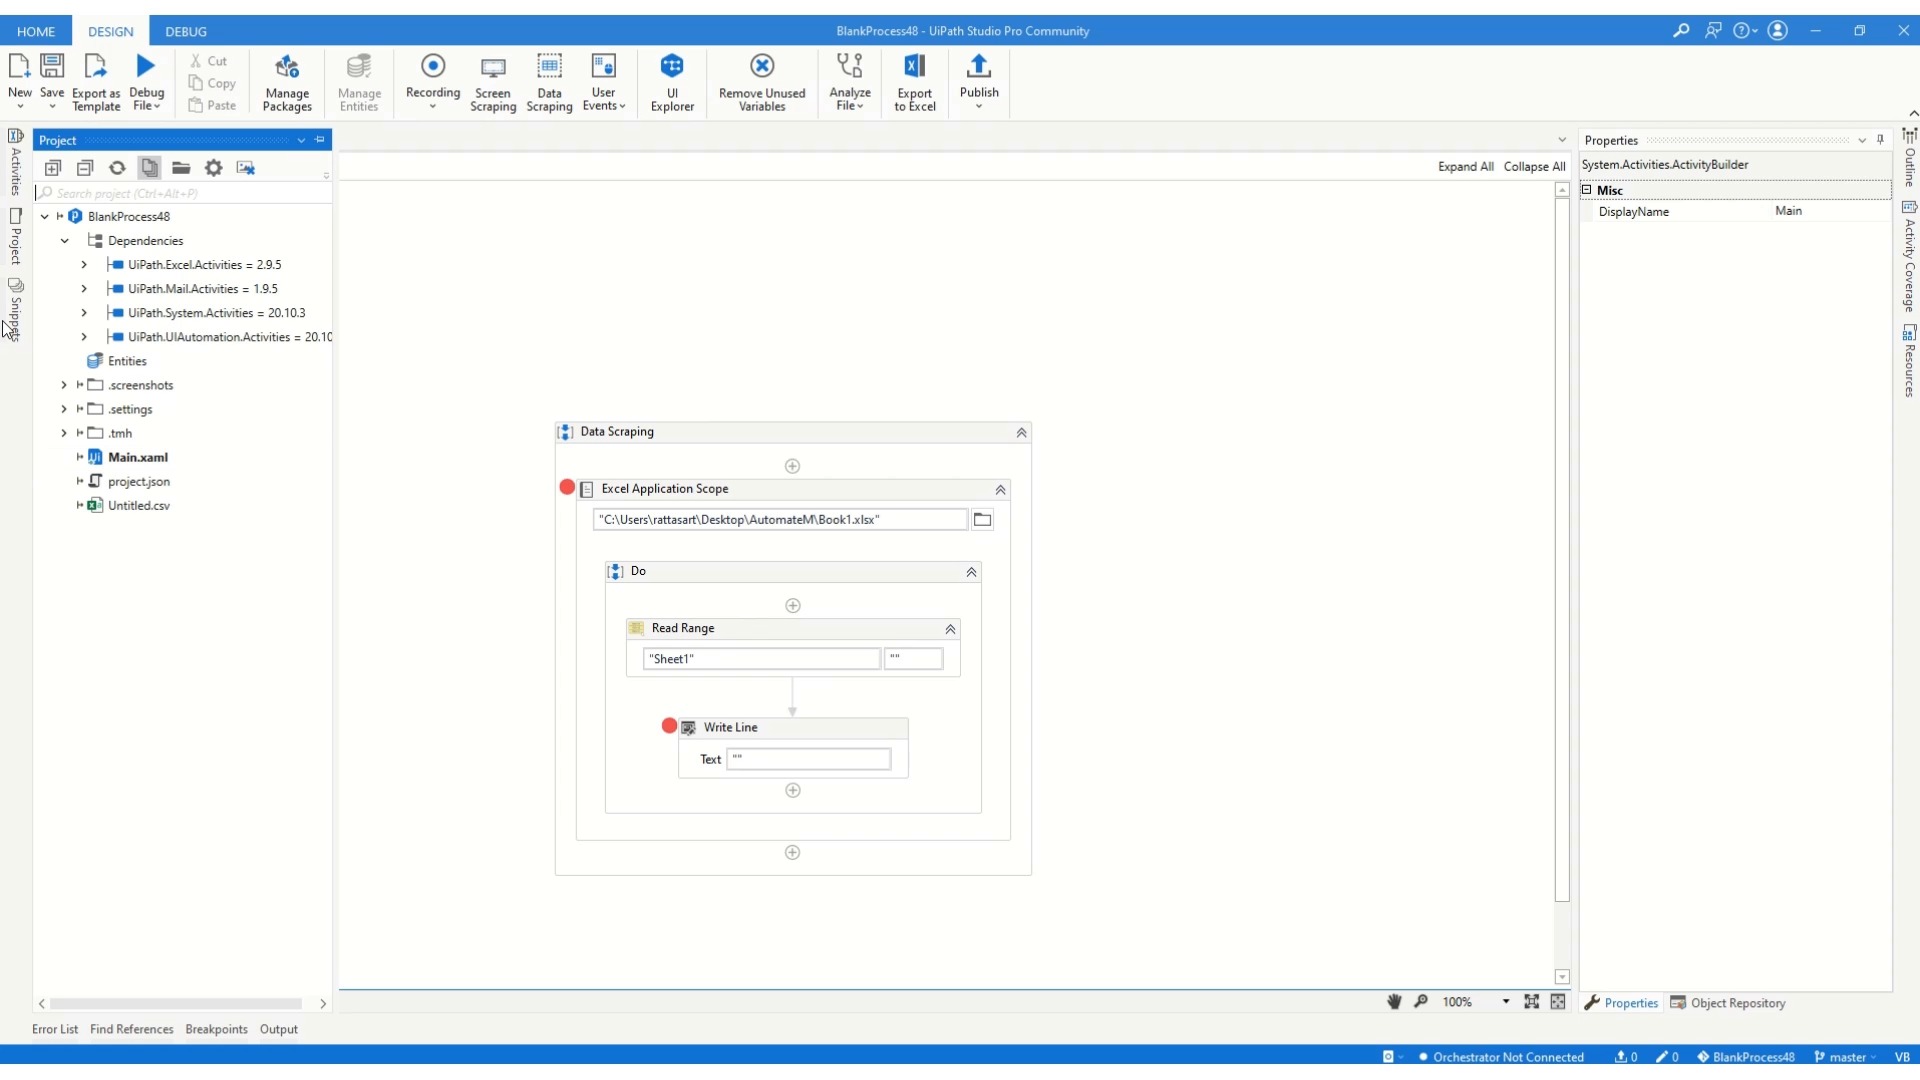Open the zoom level dropdown
The height and width of the screenshot is (1080, 1920).
click(x=1505, y=1002)
